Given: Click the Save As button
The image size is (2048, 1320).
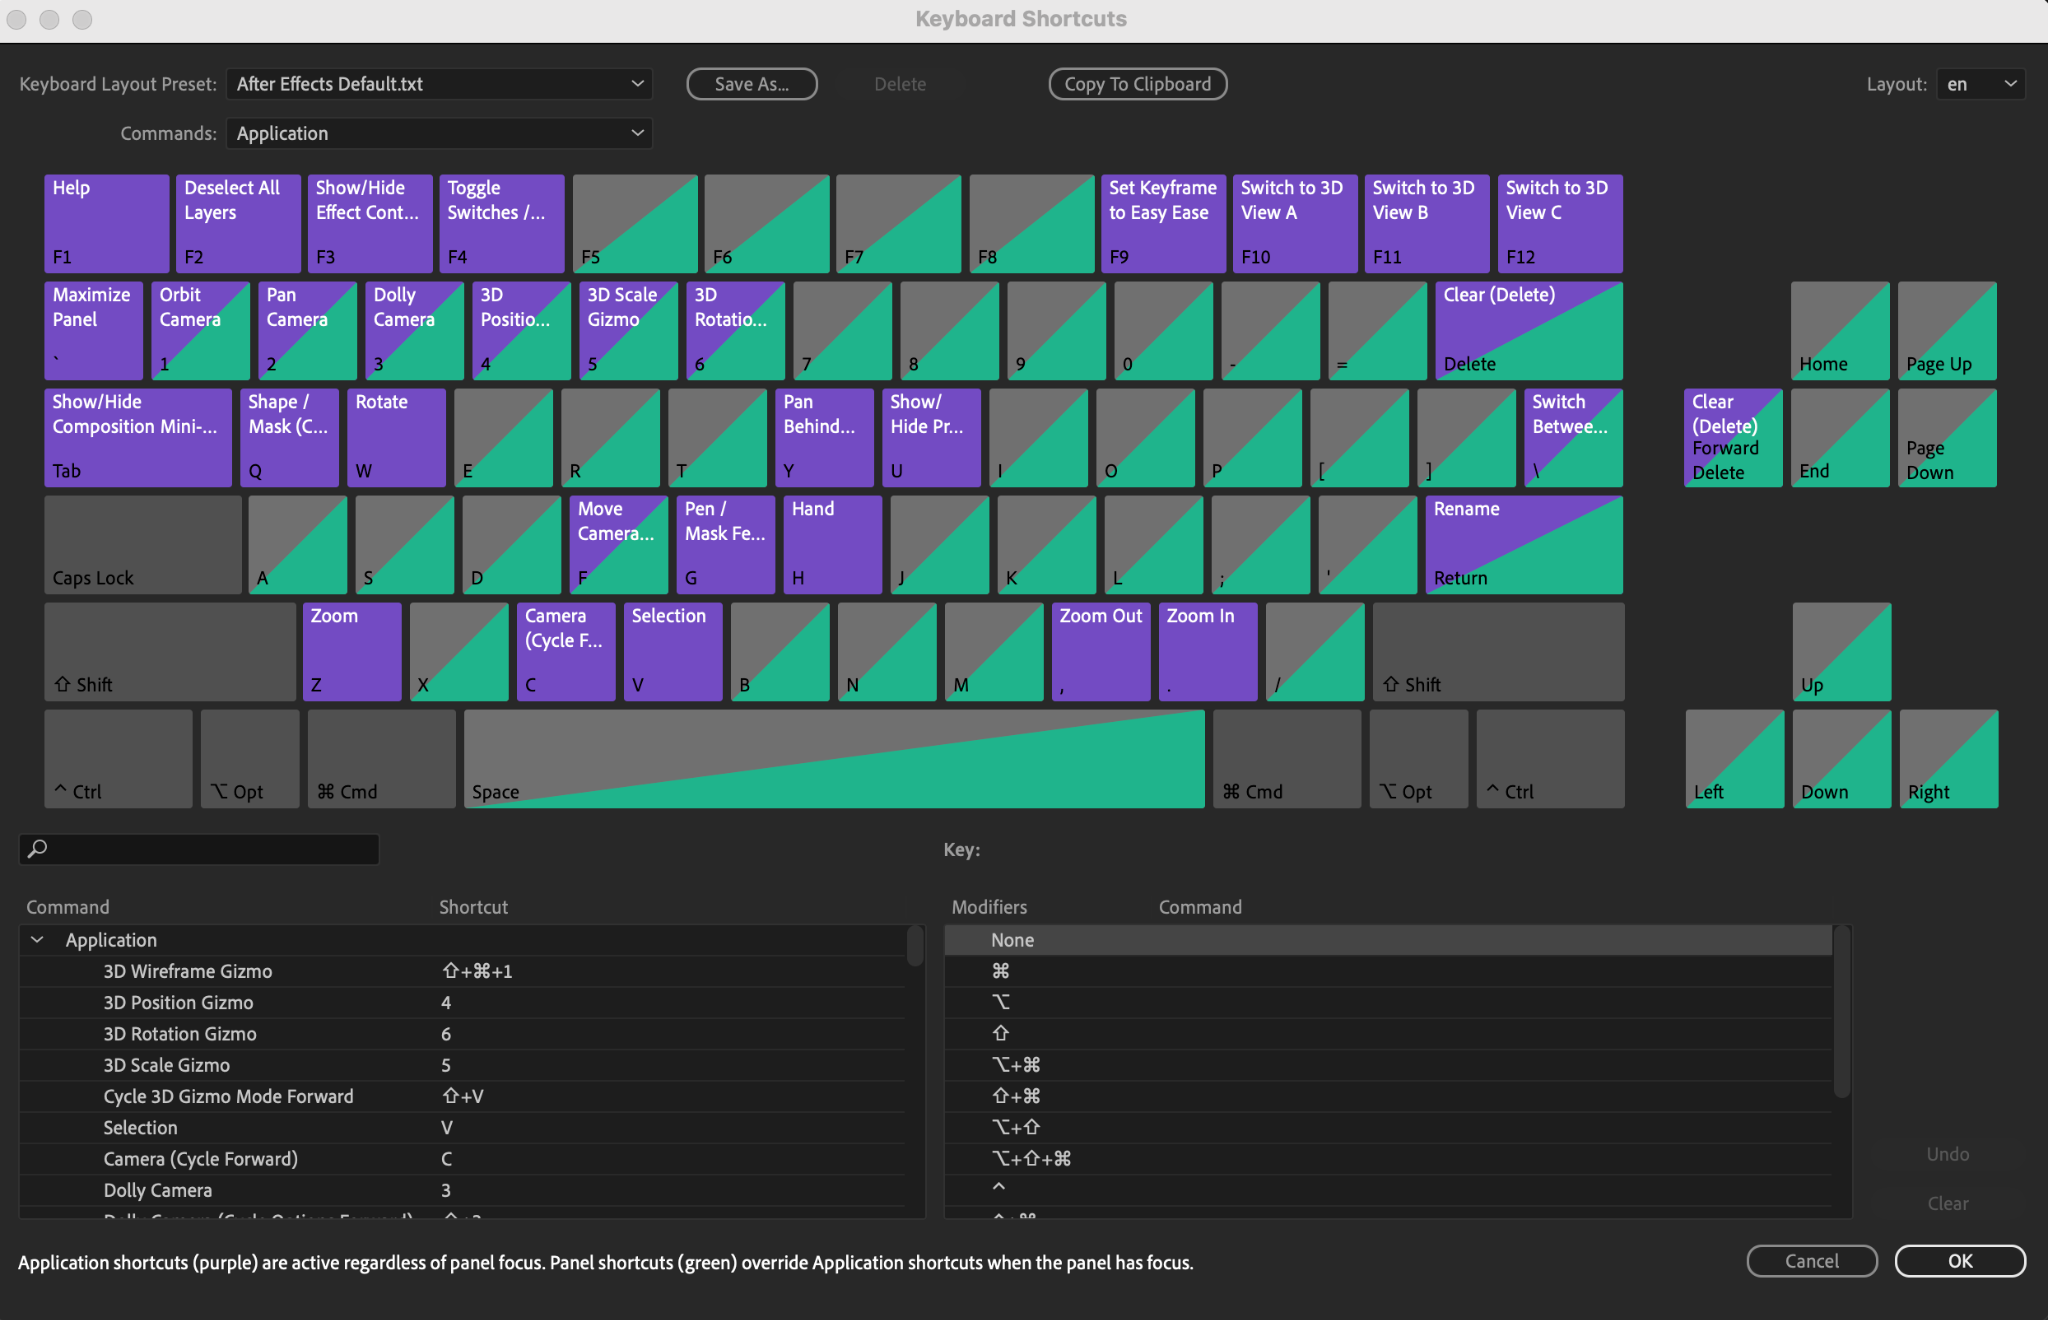Looking at the screenshot, I should [x=751, y=84].
